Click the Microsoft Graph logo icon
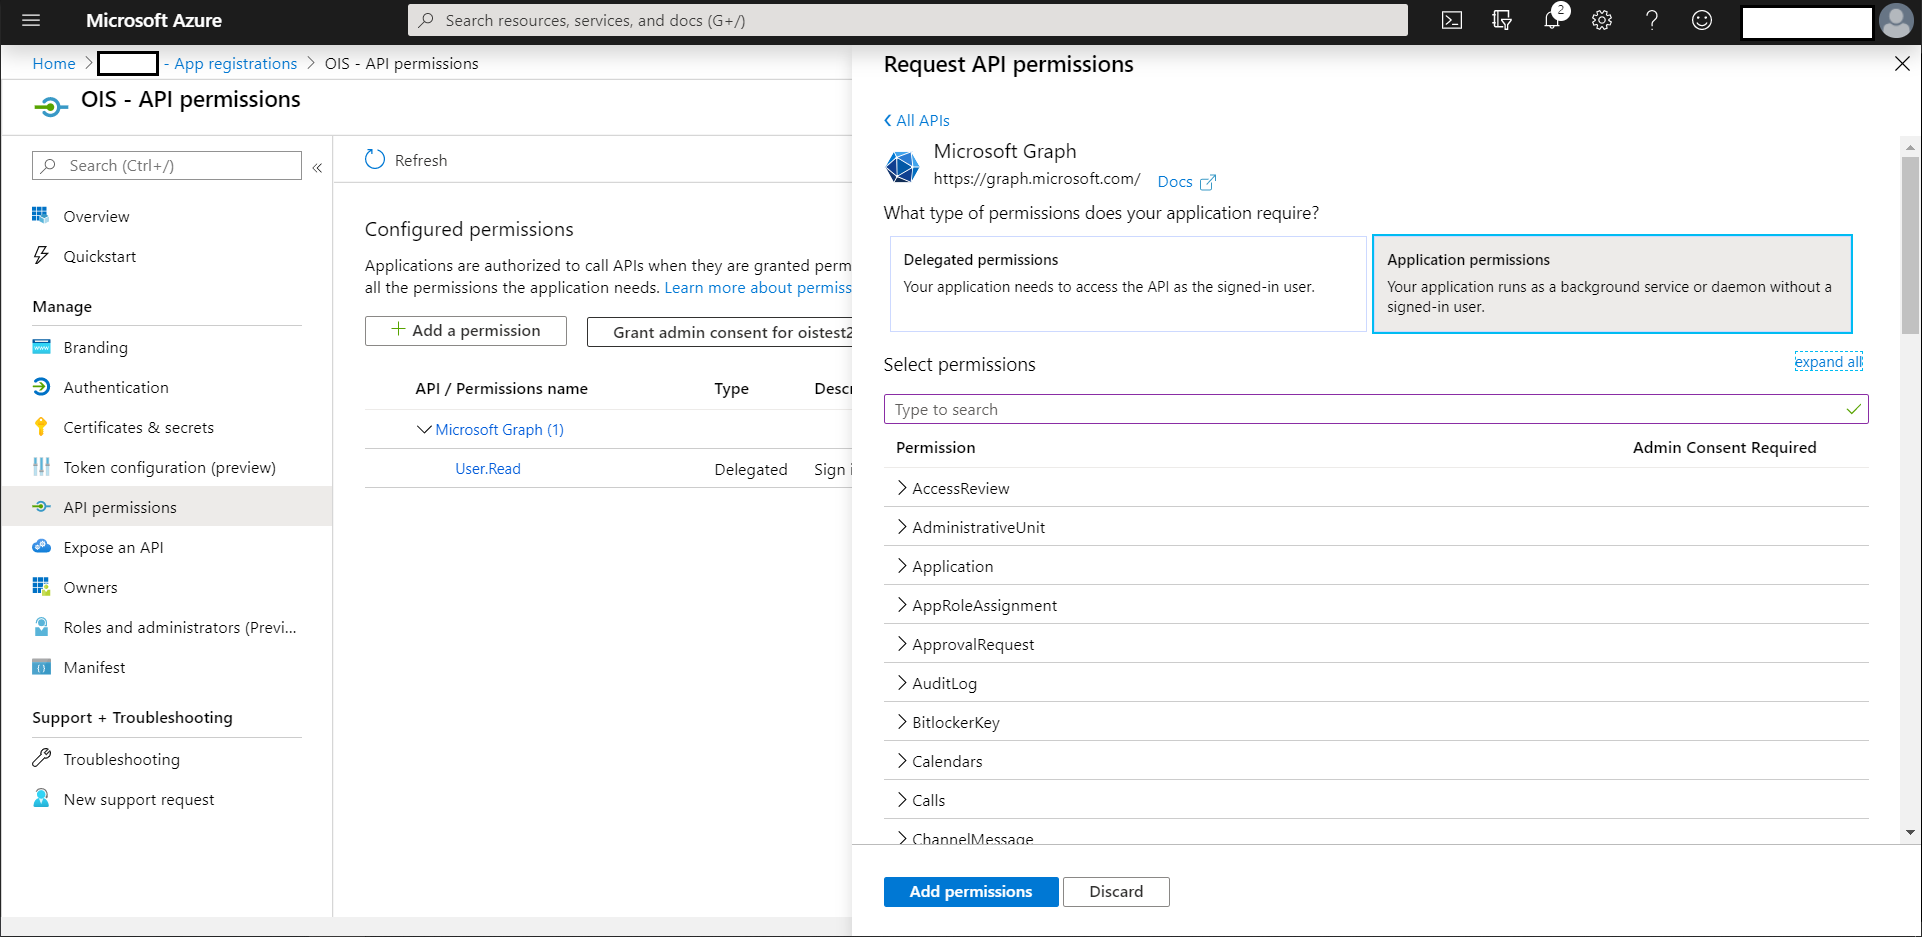This screenshot has width=1922, height=937. coord(902,166)
